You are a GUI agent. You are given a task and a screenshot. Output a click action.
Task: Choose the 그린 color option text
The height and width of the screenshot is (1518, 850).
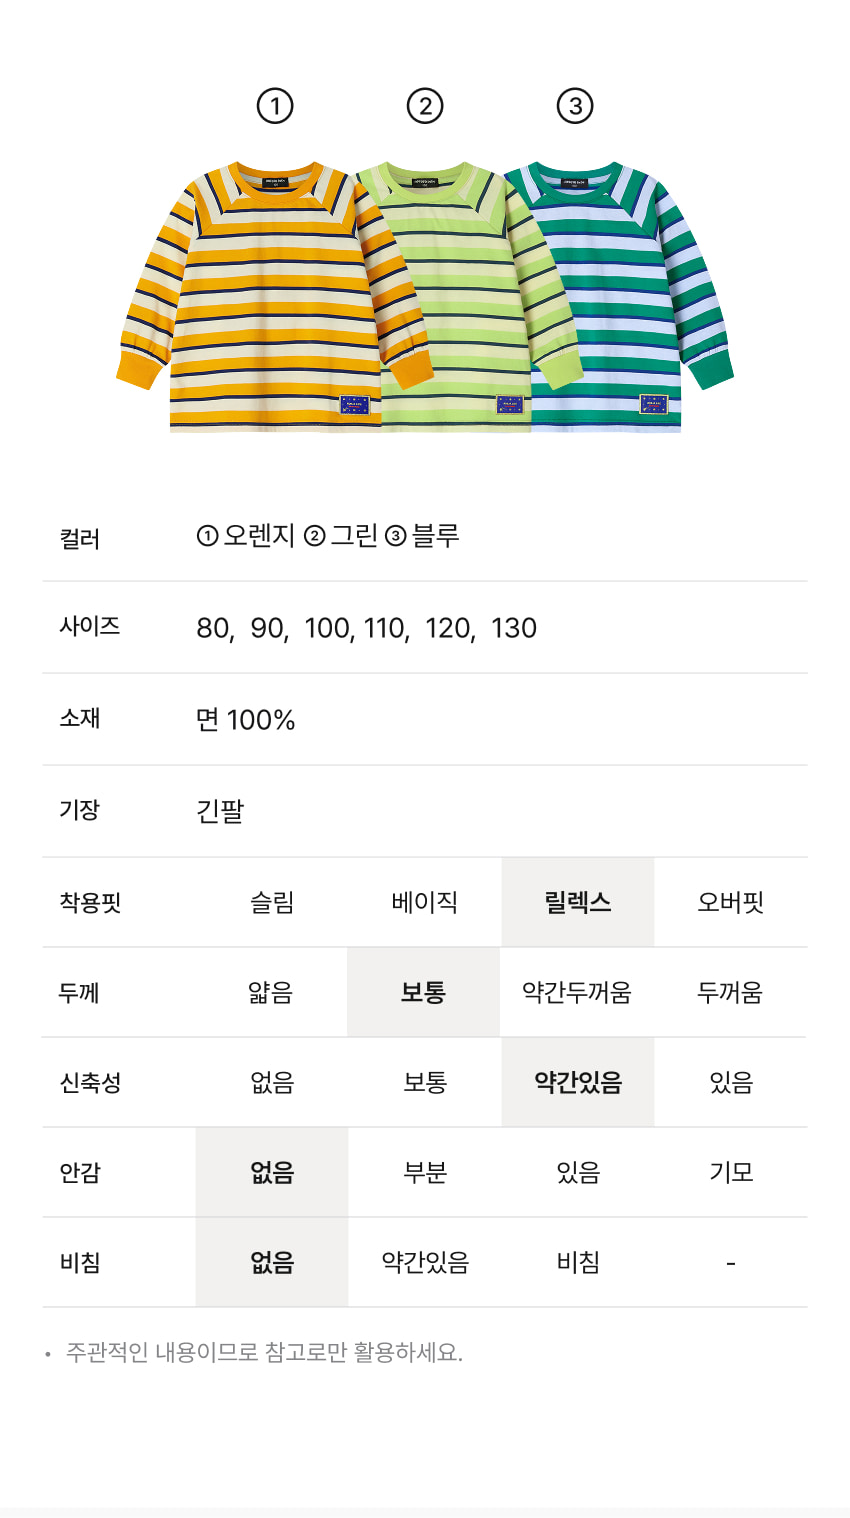(x=354, y=536)
